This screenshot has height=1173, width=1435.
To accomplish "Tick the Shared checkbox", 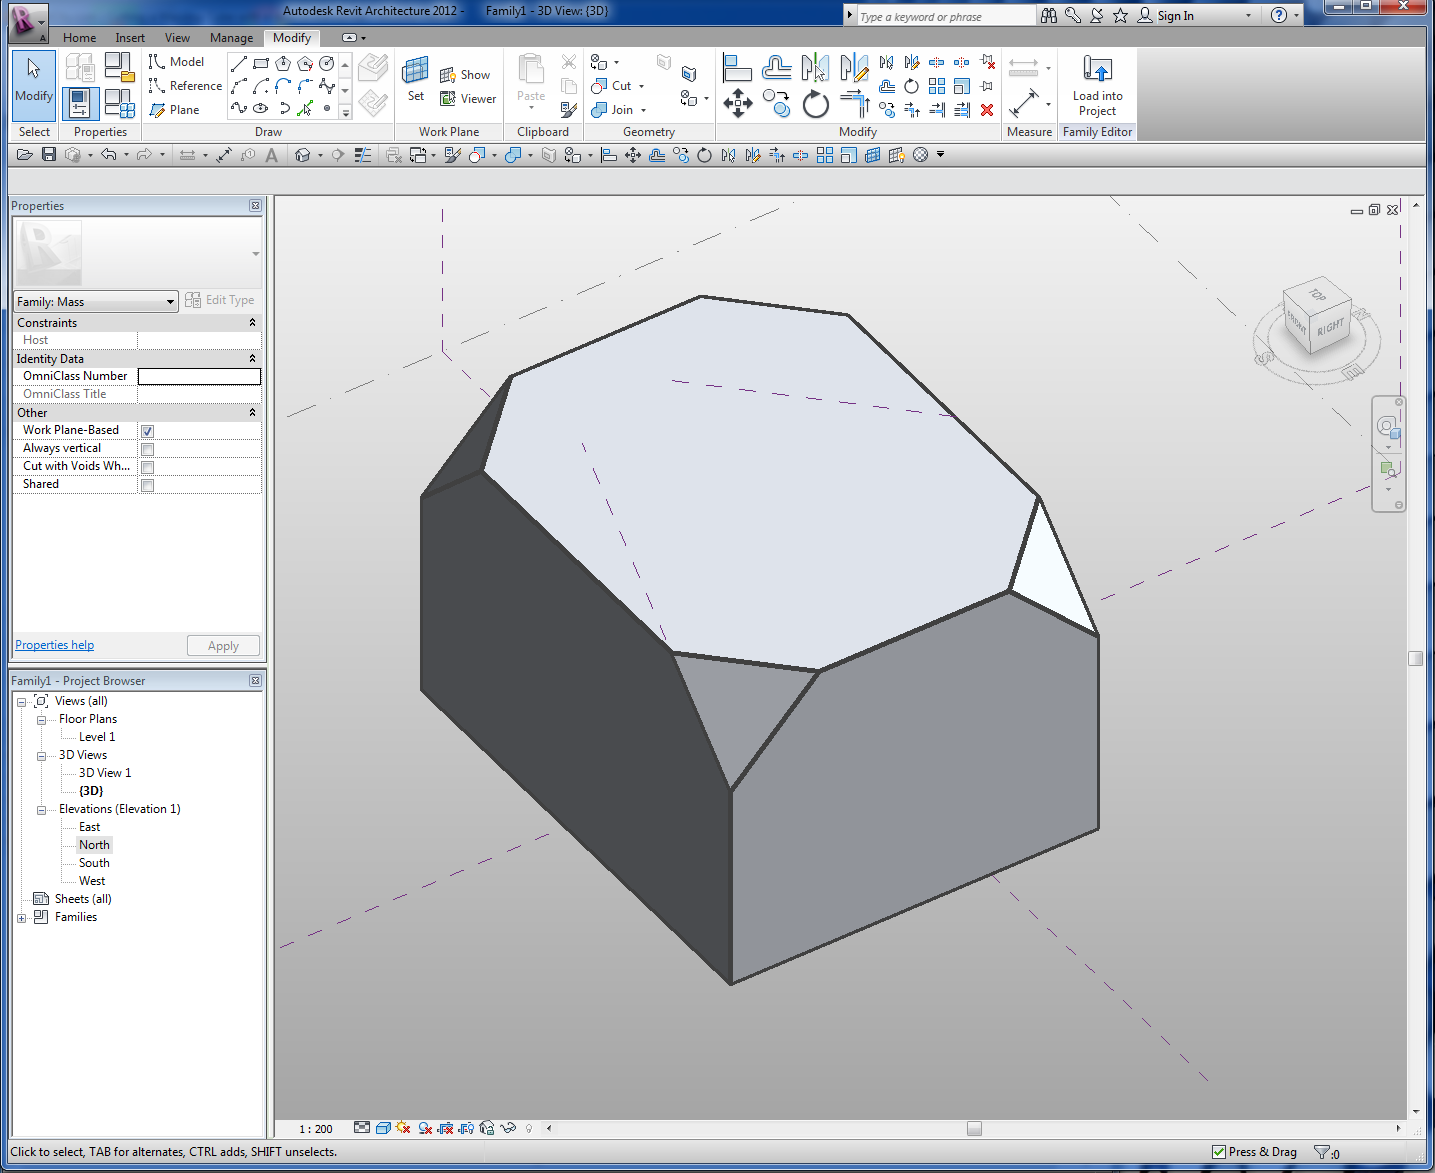I will [x=147, y=485].
